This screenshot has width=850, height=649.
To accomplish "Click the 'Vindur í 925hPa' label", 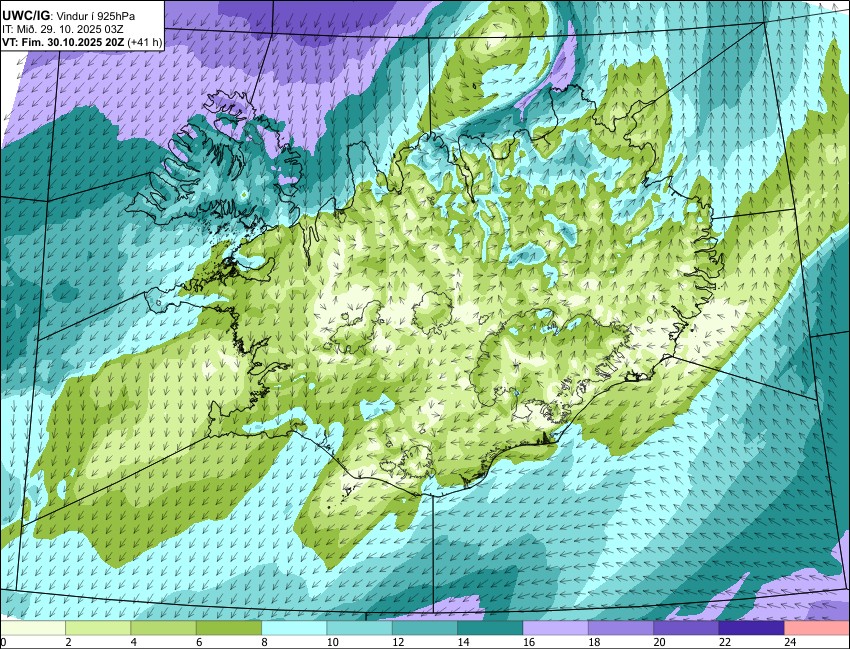I will click(96, 16).
